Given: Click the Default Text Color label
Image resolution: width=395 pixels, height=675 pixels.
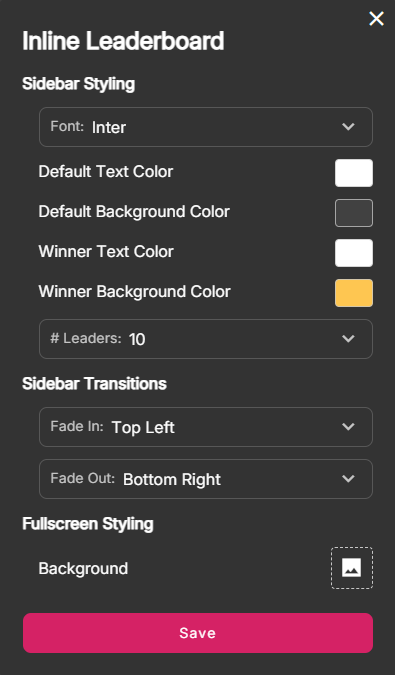Looking at the screenshot, I should tap(106, 172).
